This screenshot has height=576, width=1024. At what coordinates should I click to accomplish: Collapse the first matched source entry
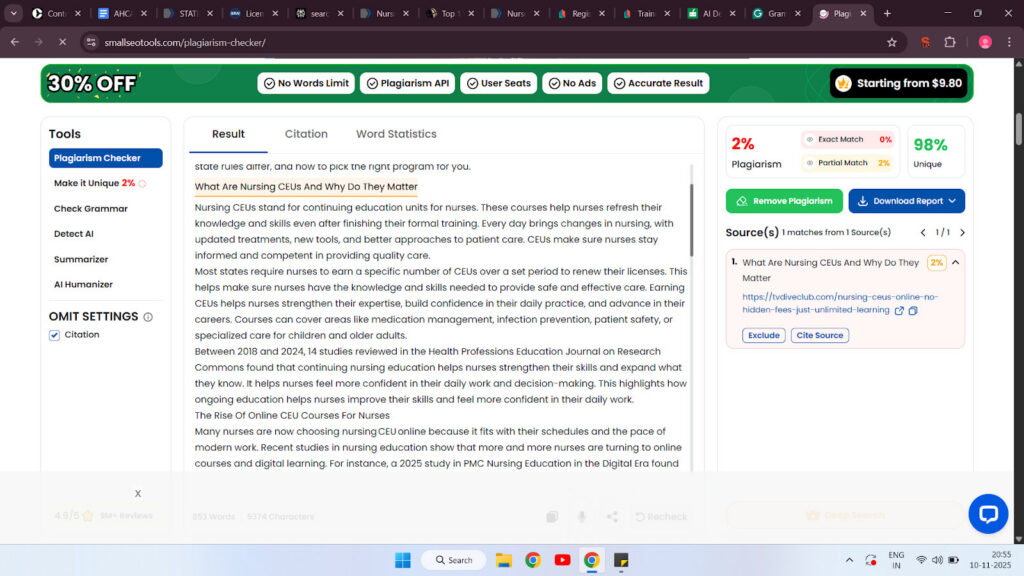(x=955, y=263)
